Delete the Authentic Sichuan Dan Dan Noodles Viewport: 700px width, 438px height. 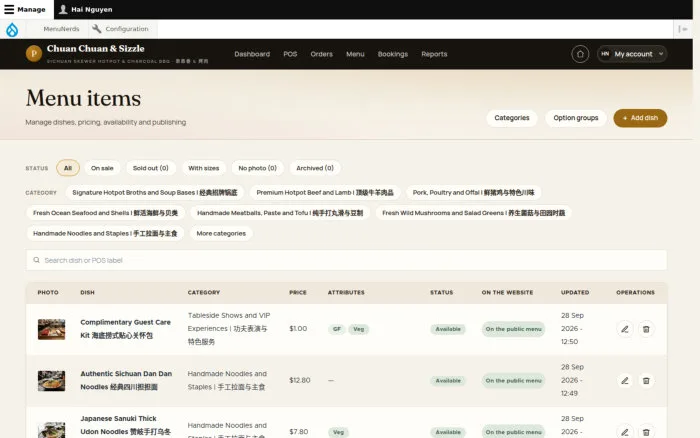coord(646,381)
